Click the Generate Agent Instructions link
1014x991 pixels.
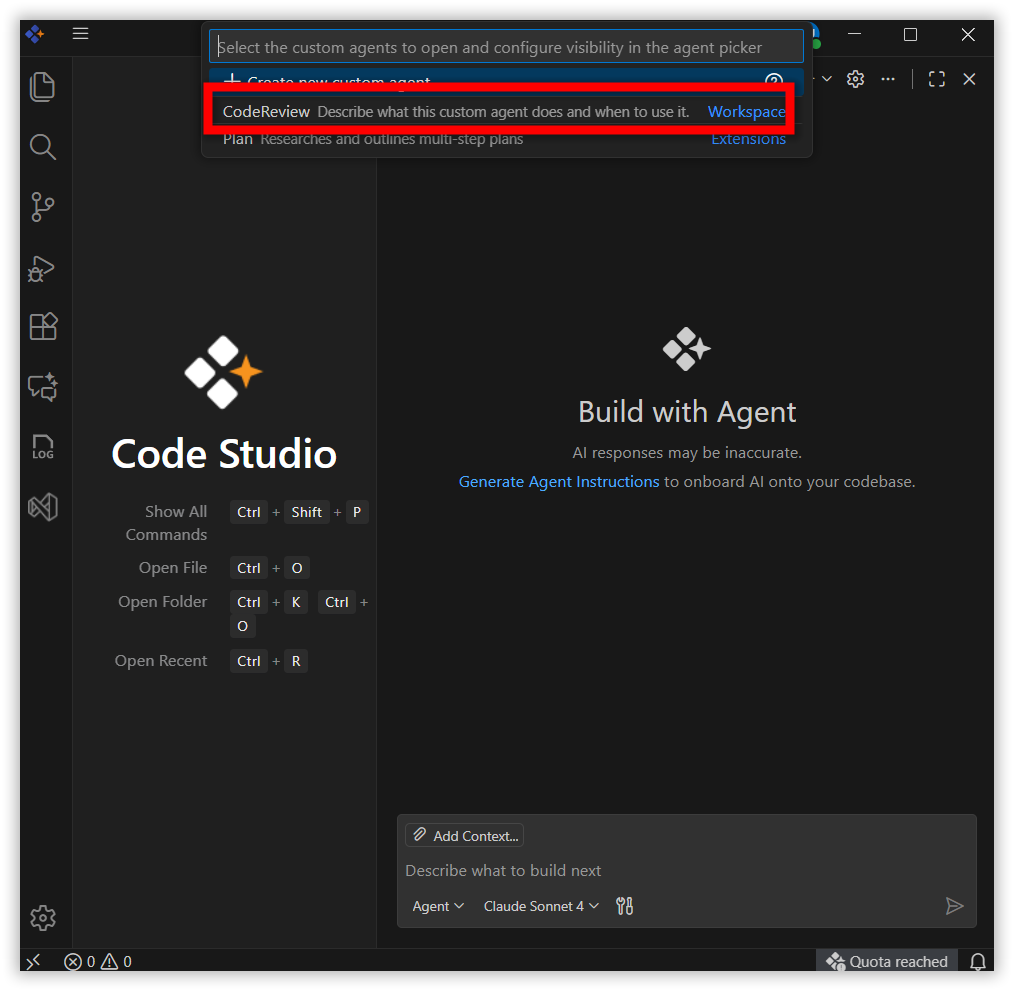558,481
